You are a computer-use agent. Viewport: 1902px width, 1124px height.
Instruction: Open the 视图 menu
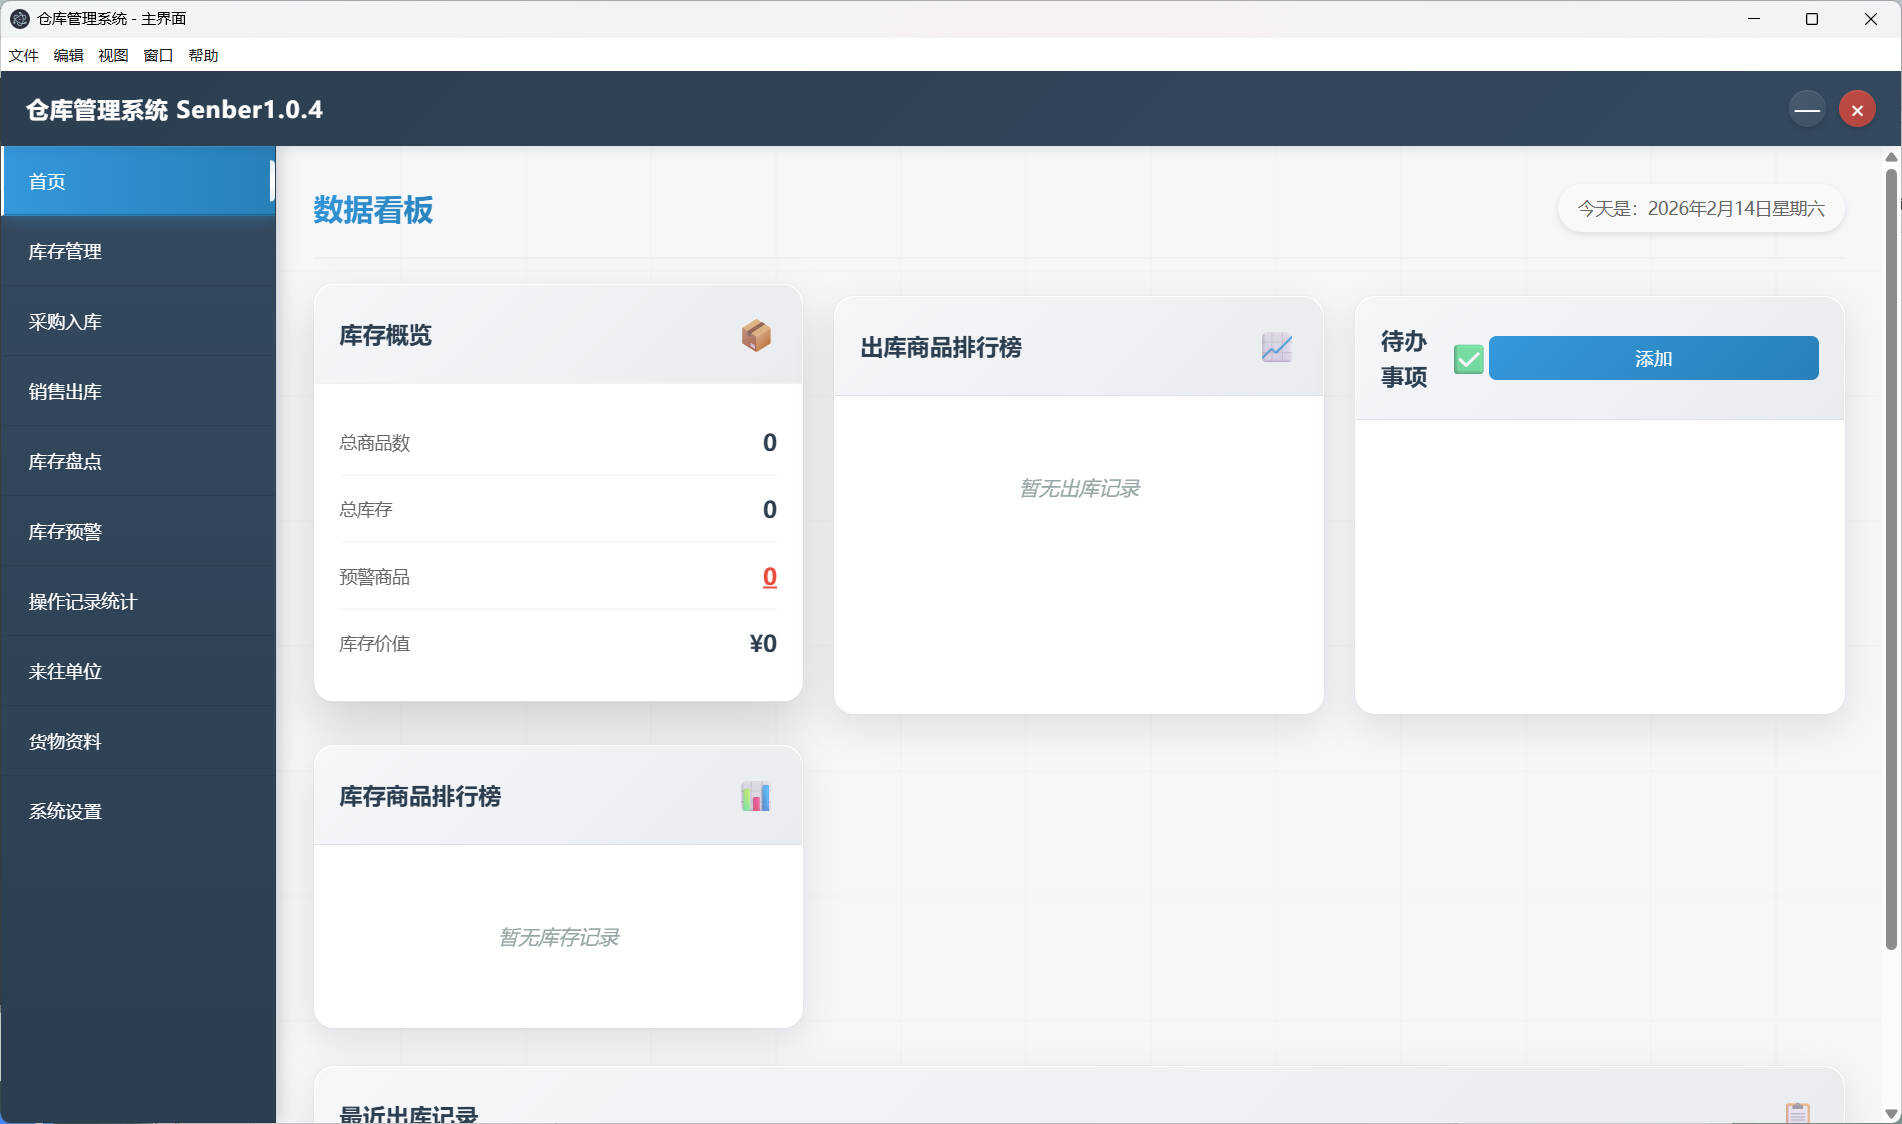pos(113,55)
